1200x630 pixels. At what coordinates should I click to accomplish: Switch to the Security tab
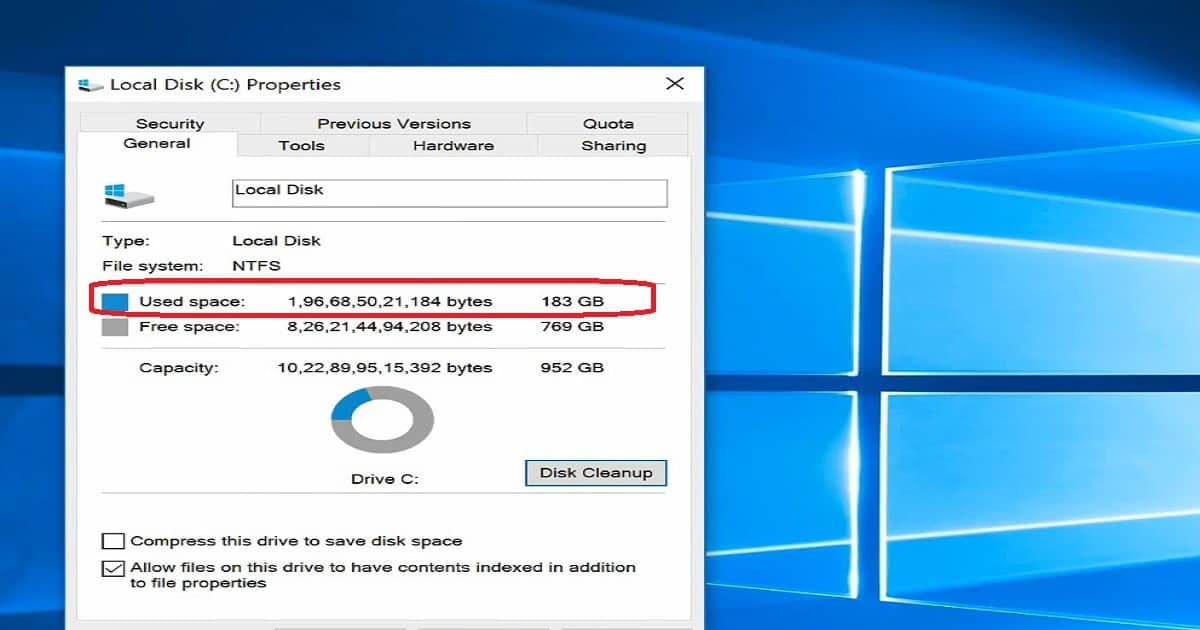click(170, 123)
